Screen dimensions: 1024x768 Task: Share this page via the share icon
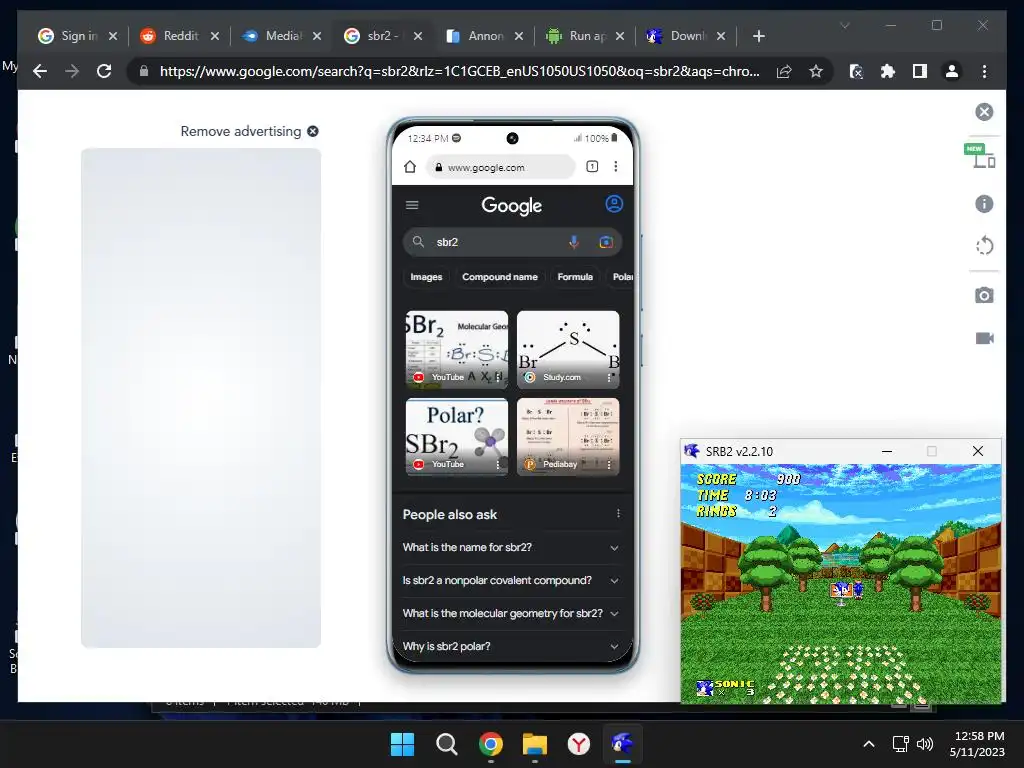[x=784, y=71]
